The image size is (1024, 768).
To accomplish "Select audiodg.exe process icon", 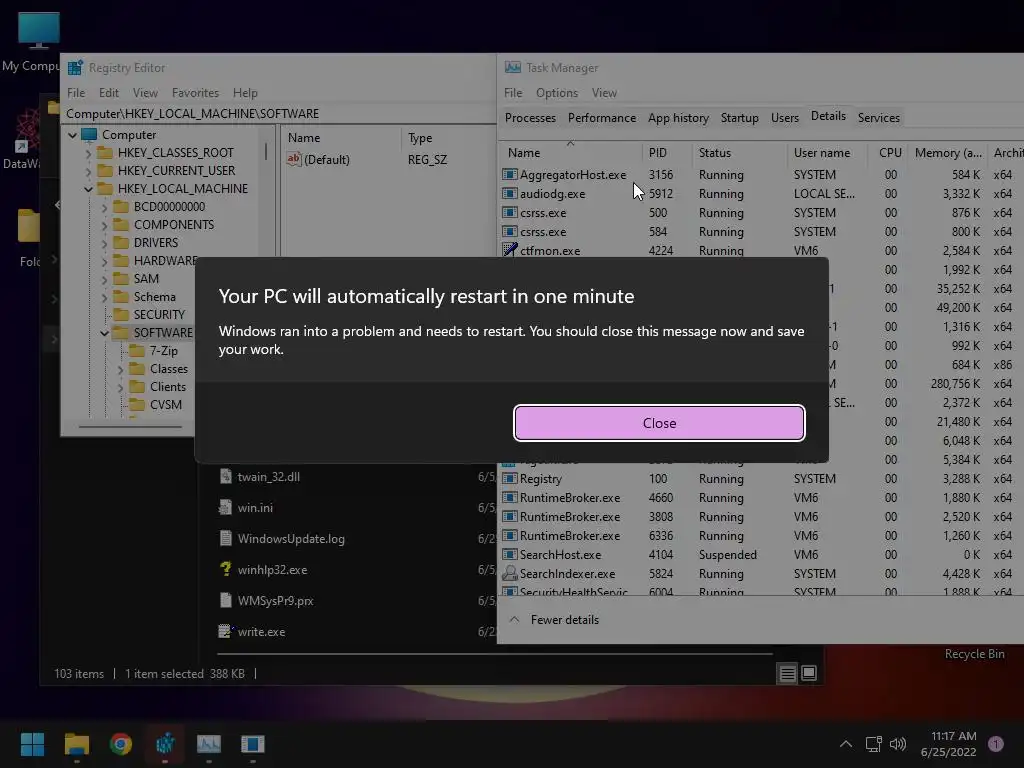I will pos(509,194).
